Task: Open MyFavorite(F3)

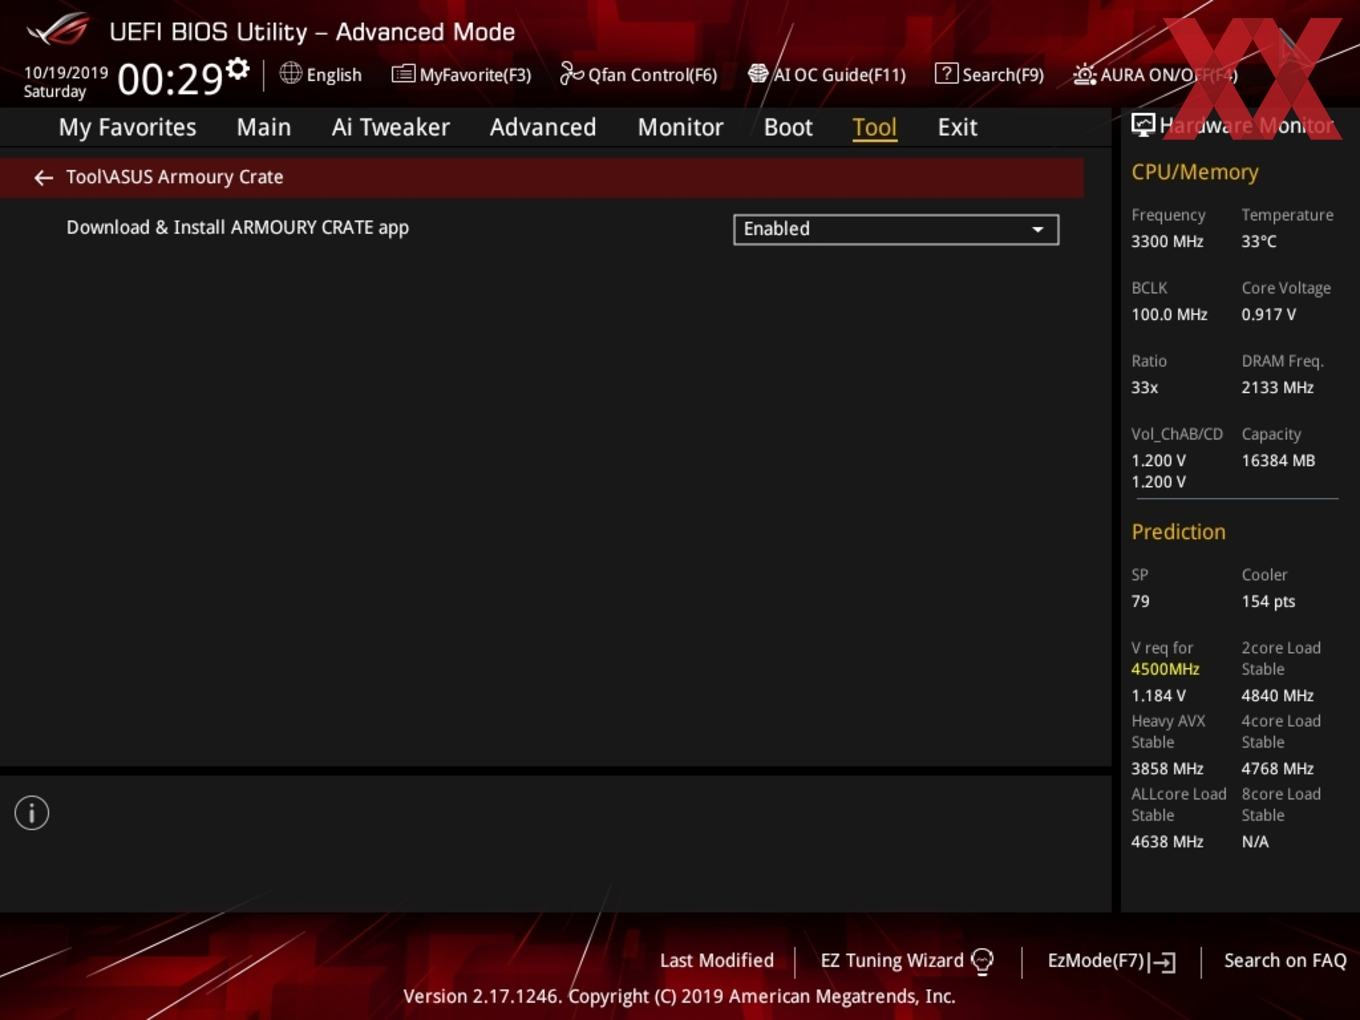Action: click(462, 74)
